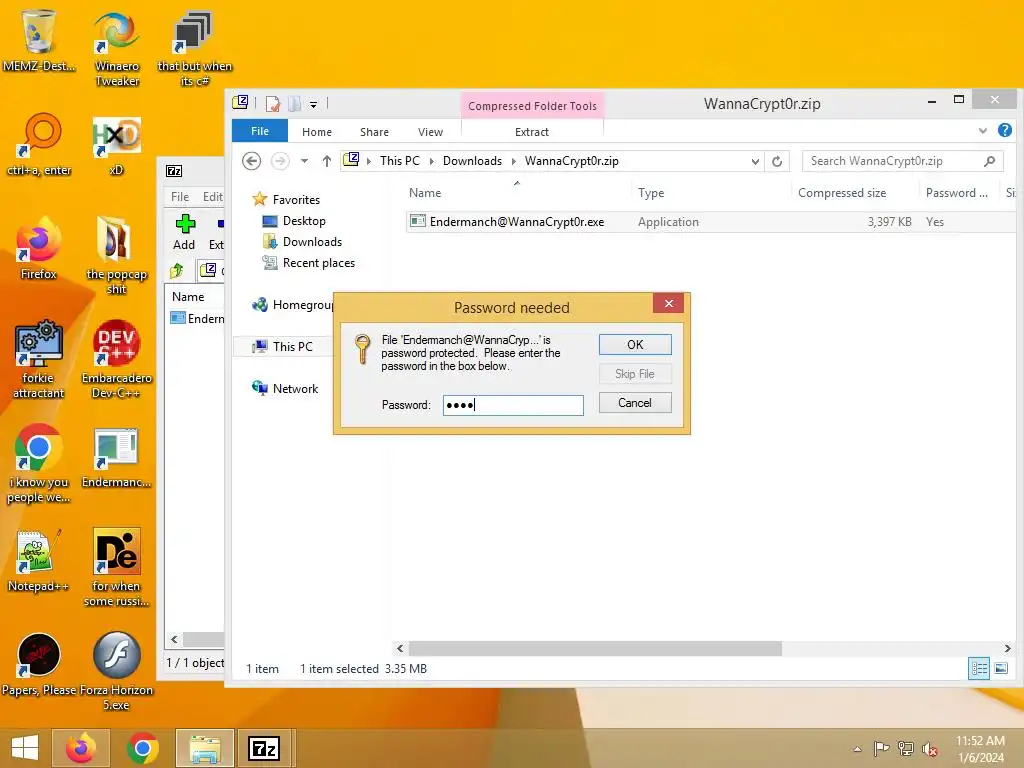
Task: Click Cancel in Password needed dialog
Action: [x=635, y=403]
